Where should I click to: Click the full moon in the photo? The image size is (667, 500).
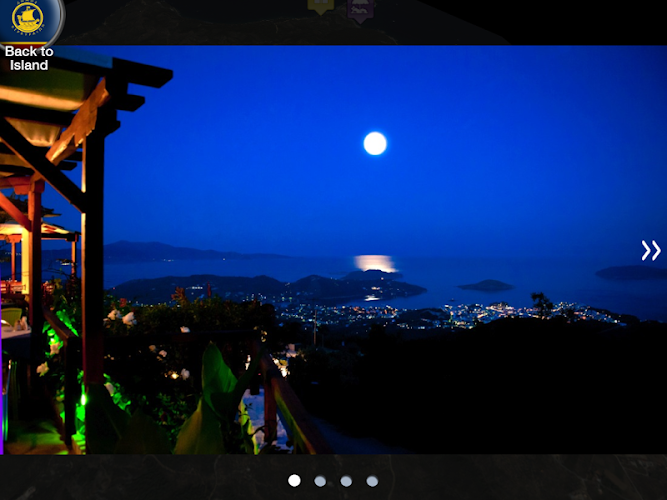tap(375, 143)
